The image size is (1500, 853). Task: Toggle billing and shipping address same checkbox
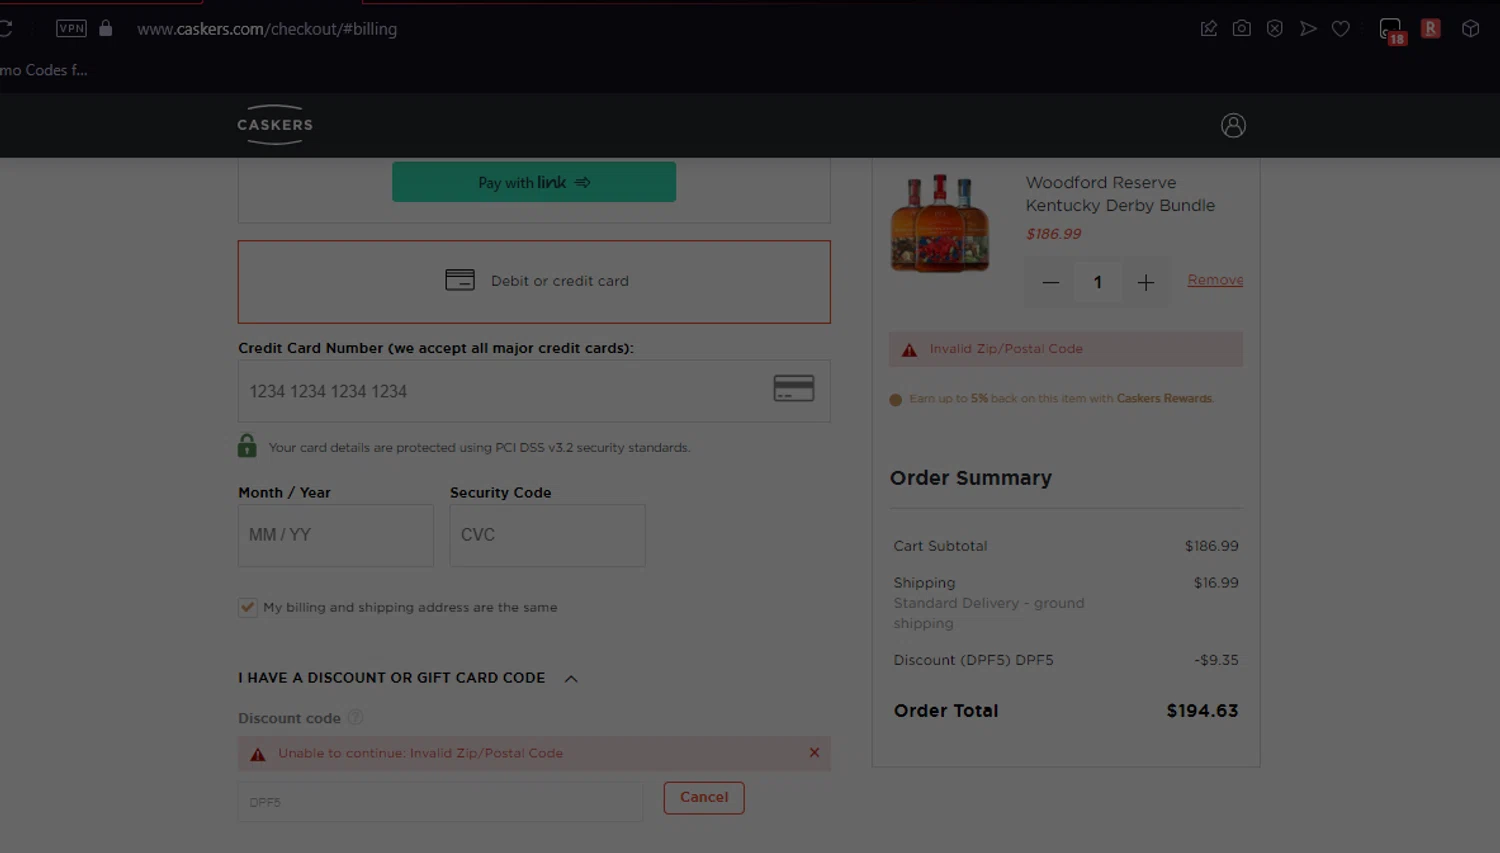pyautogui.click(x=247, y=607)
